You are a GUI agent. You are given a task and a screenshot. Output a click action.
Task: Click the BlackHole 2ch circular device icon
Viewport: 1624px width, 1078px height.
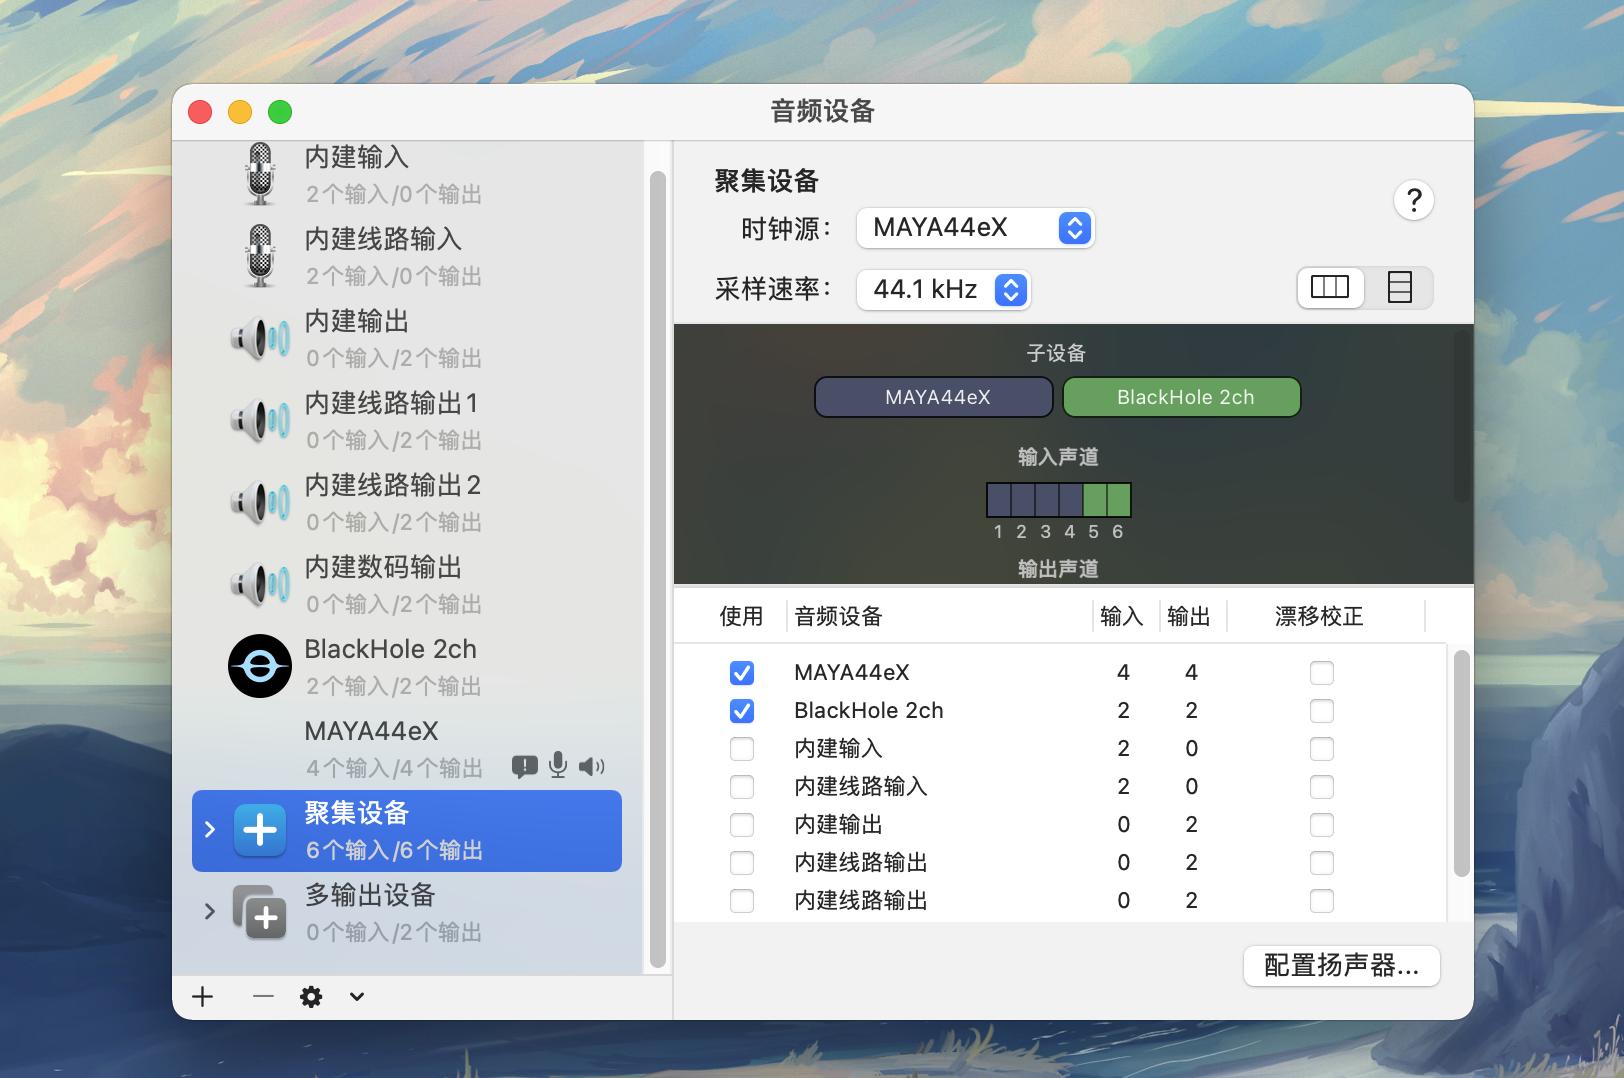pyautogui.click(x=259, y=665)
